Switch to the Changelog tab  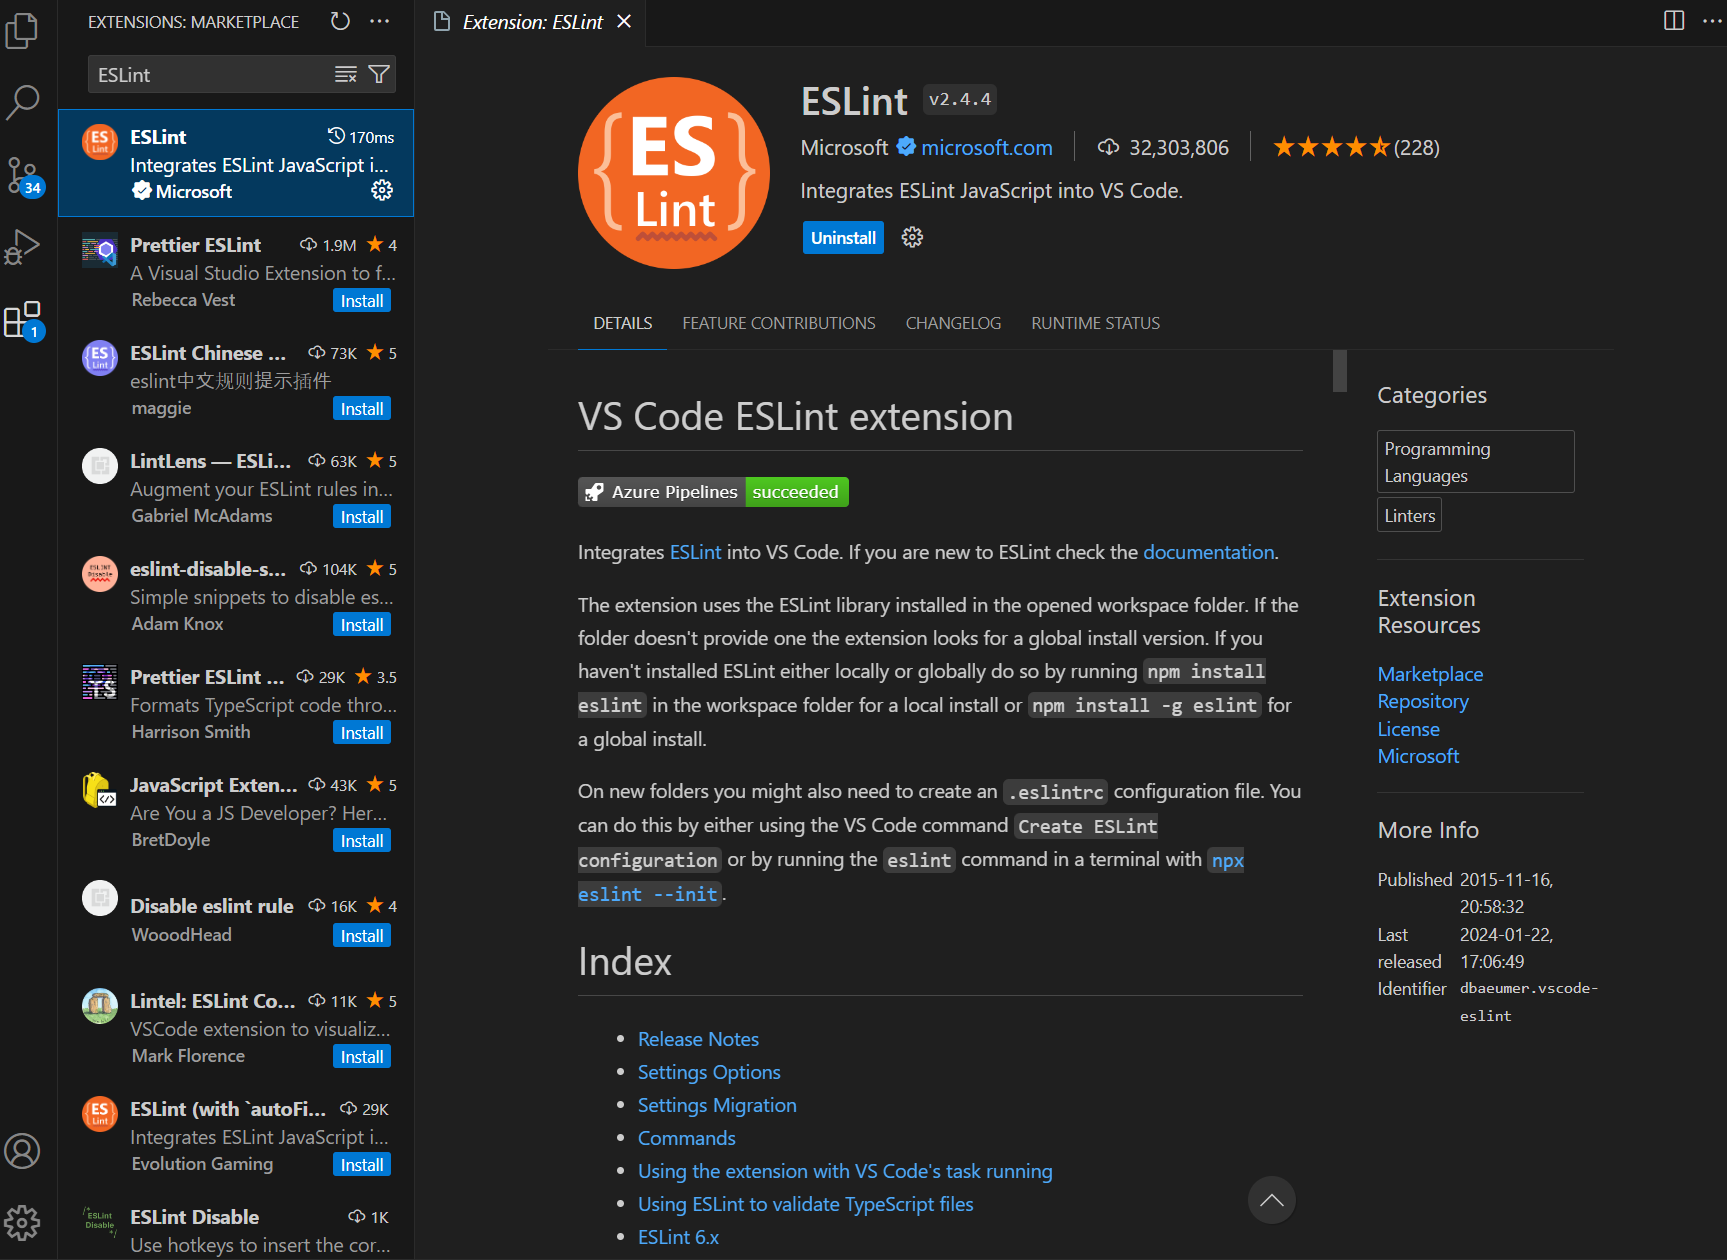953,323
